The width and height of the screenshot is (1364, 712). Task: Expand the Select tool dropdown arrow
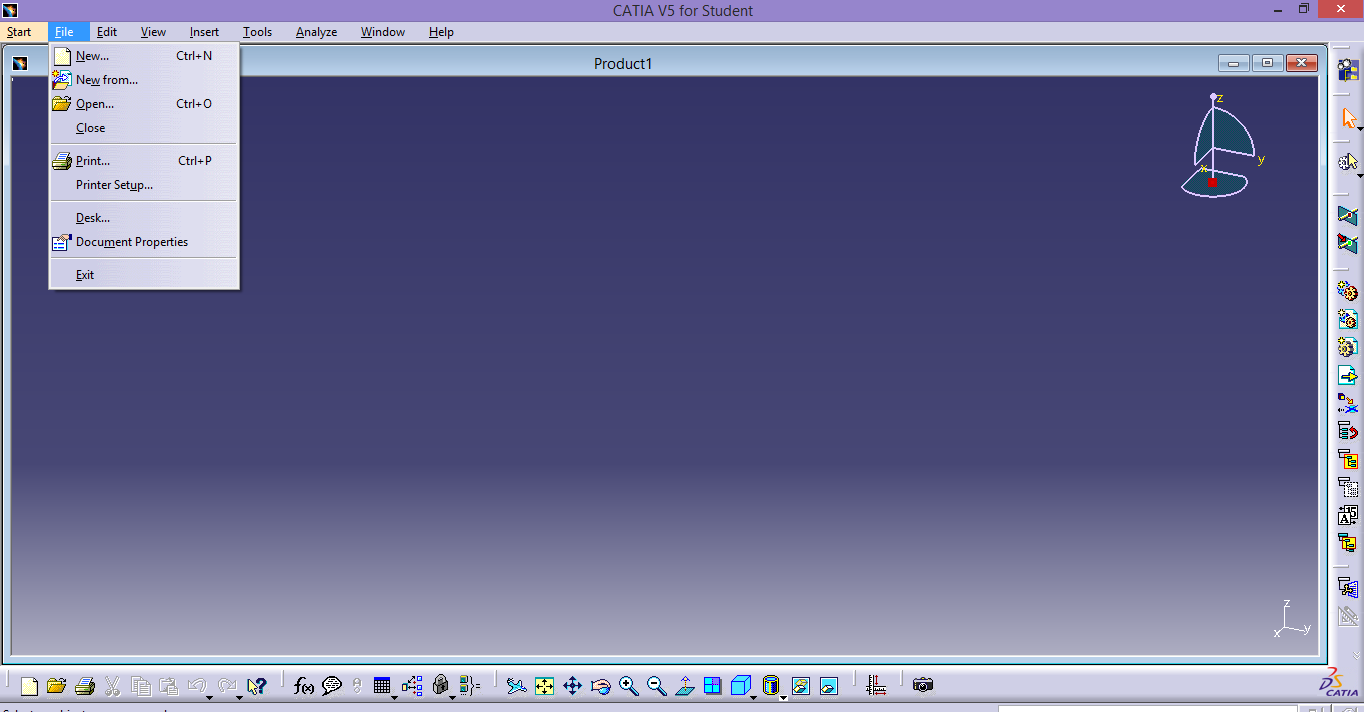click(1360, 129)
